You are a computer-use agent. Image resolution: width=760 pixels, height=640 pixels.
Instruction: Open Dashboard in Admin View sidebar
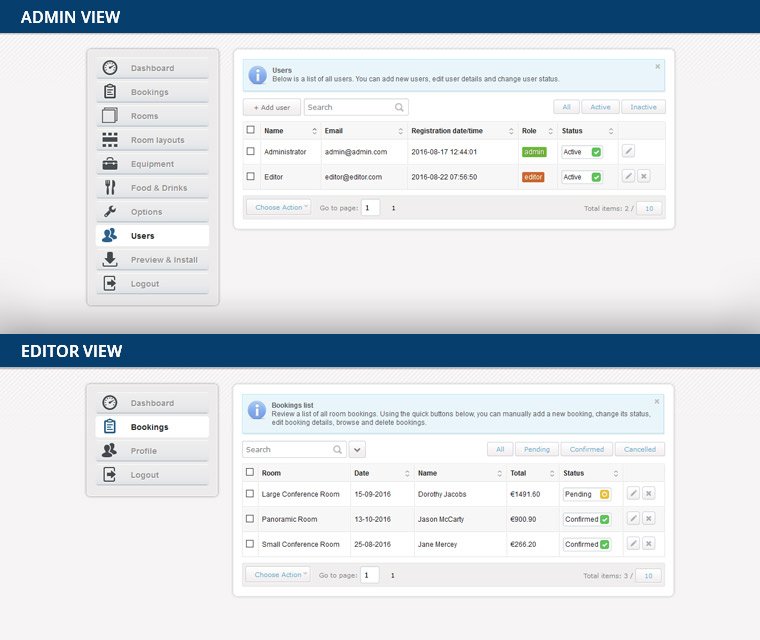[x=152, y=68]
